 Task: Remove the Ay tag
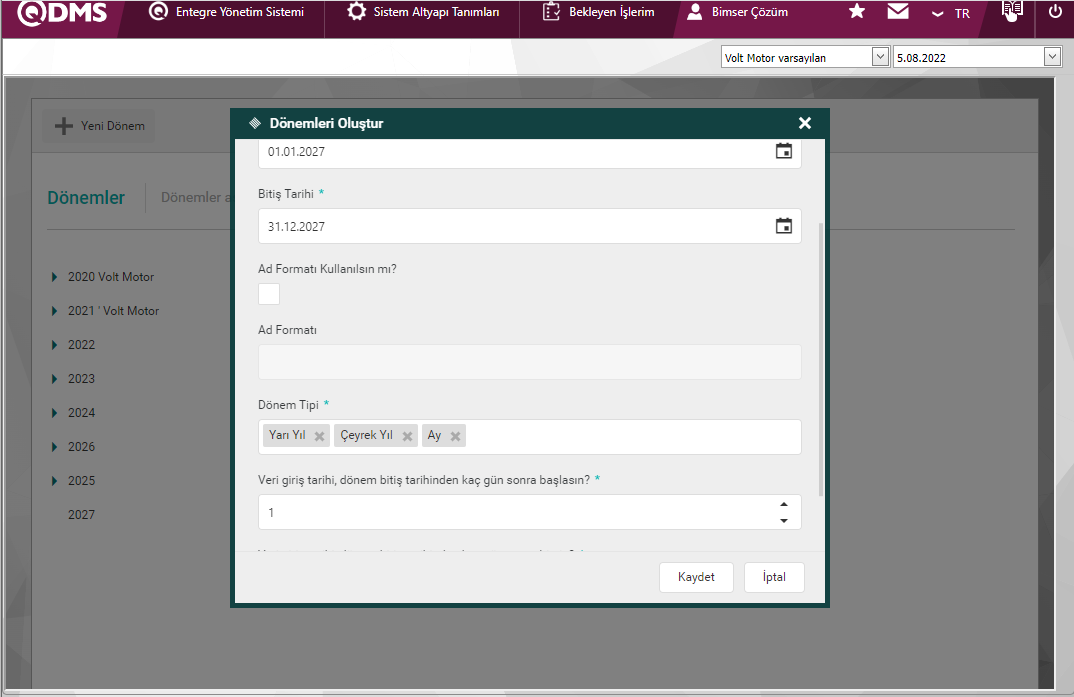[x=455, y=436]
